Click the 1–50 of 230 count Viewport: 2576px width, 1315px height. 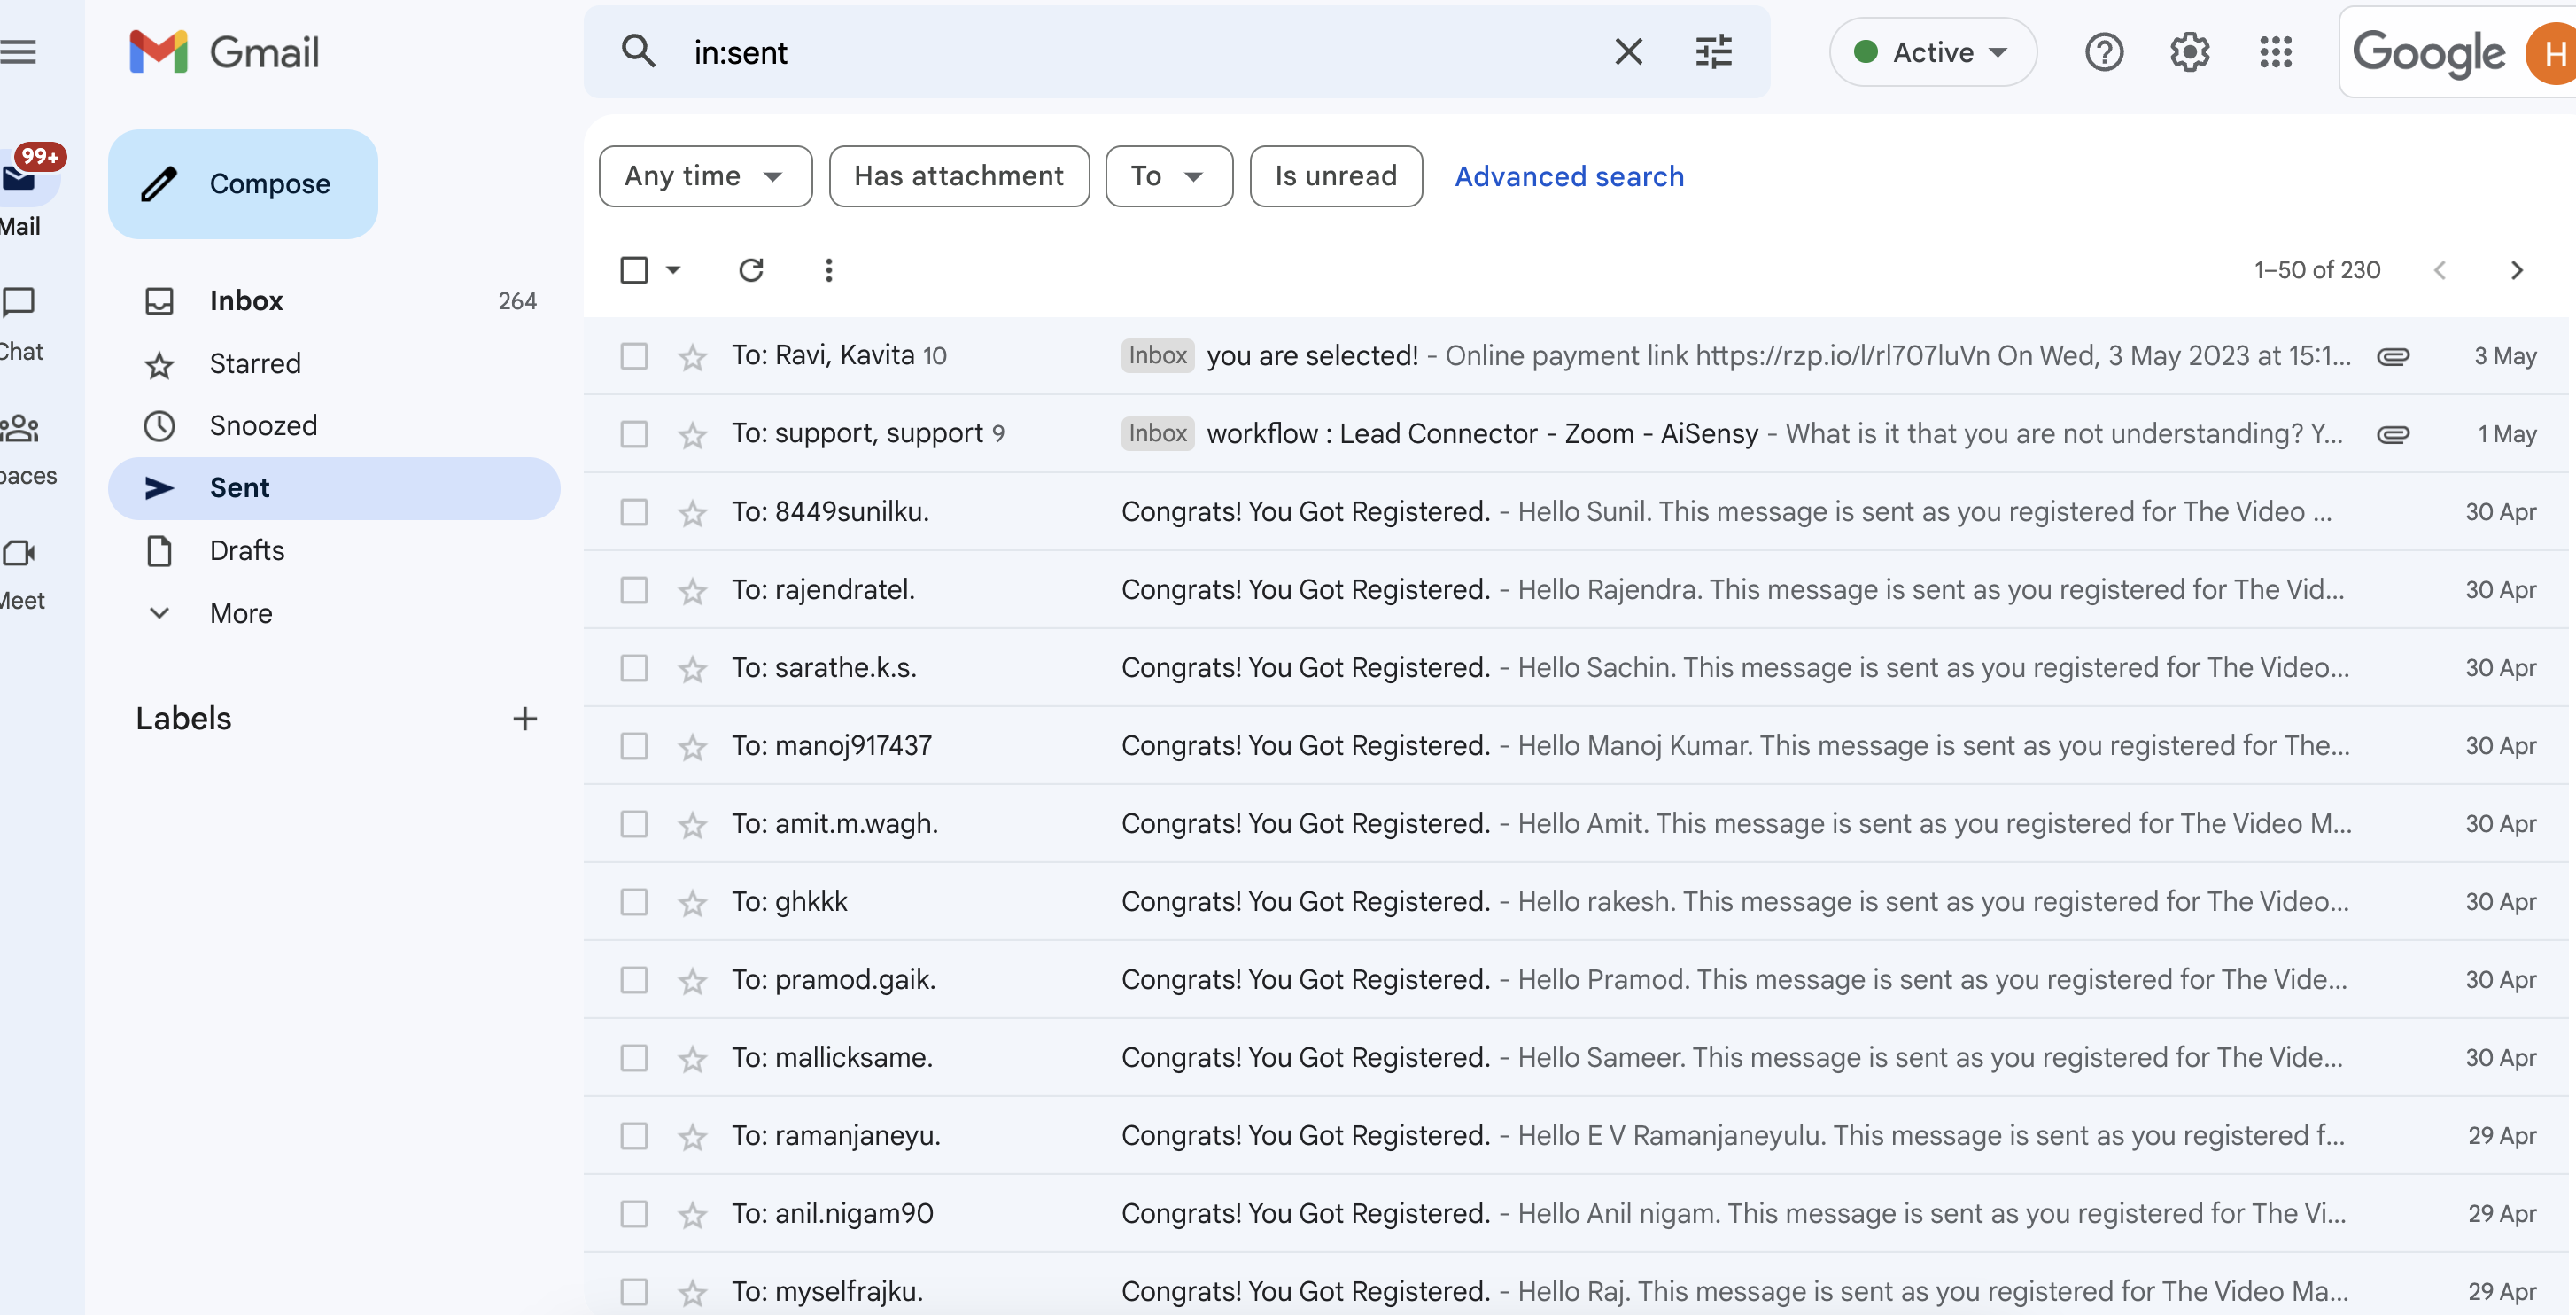(x=2316, y=270)
